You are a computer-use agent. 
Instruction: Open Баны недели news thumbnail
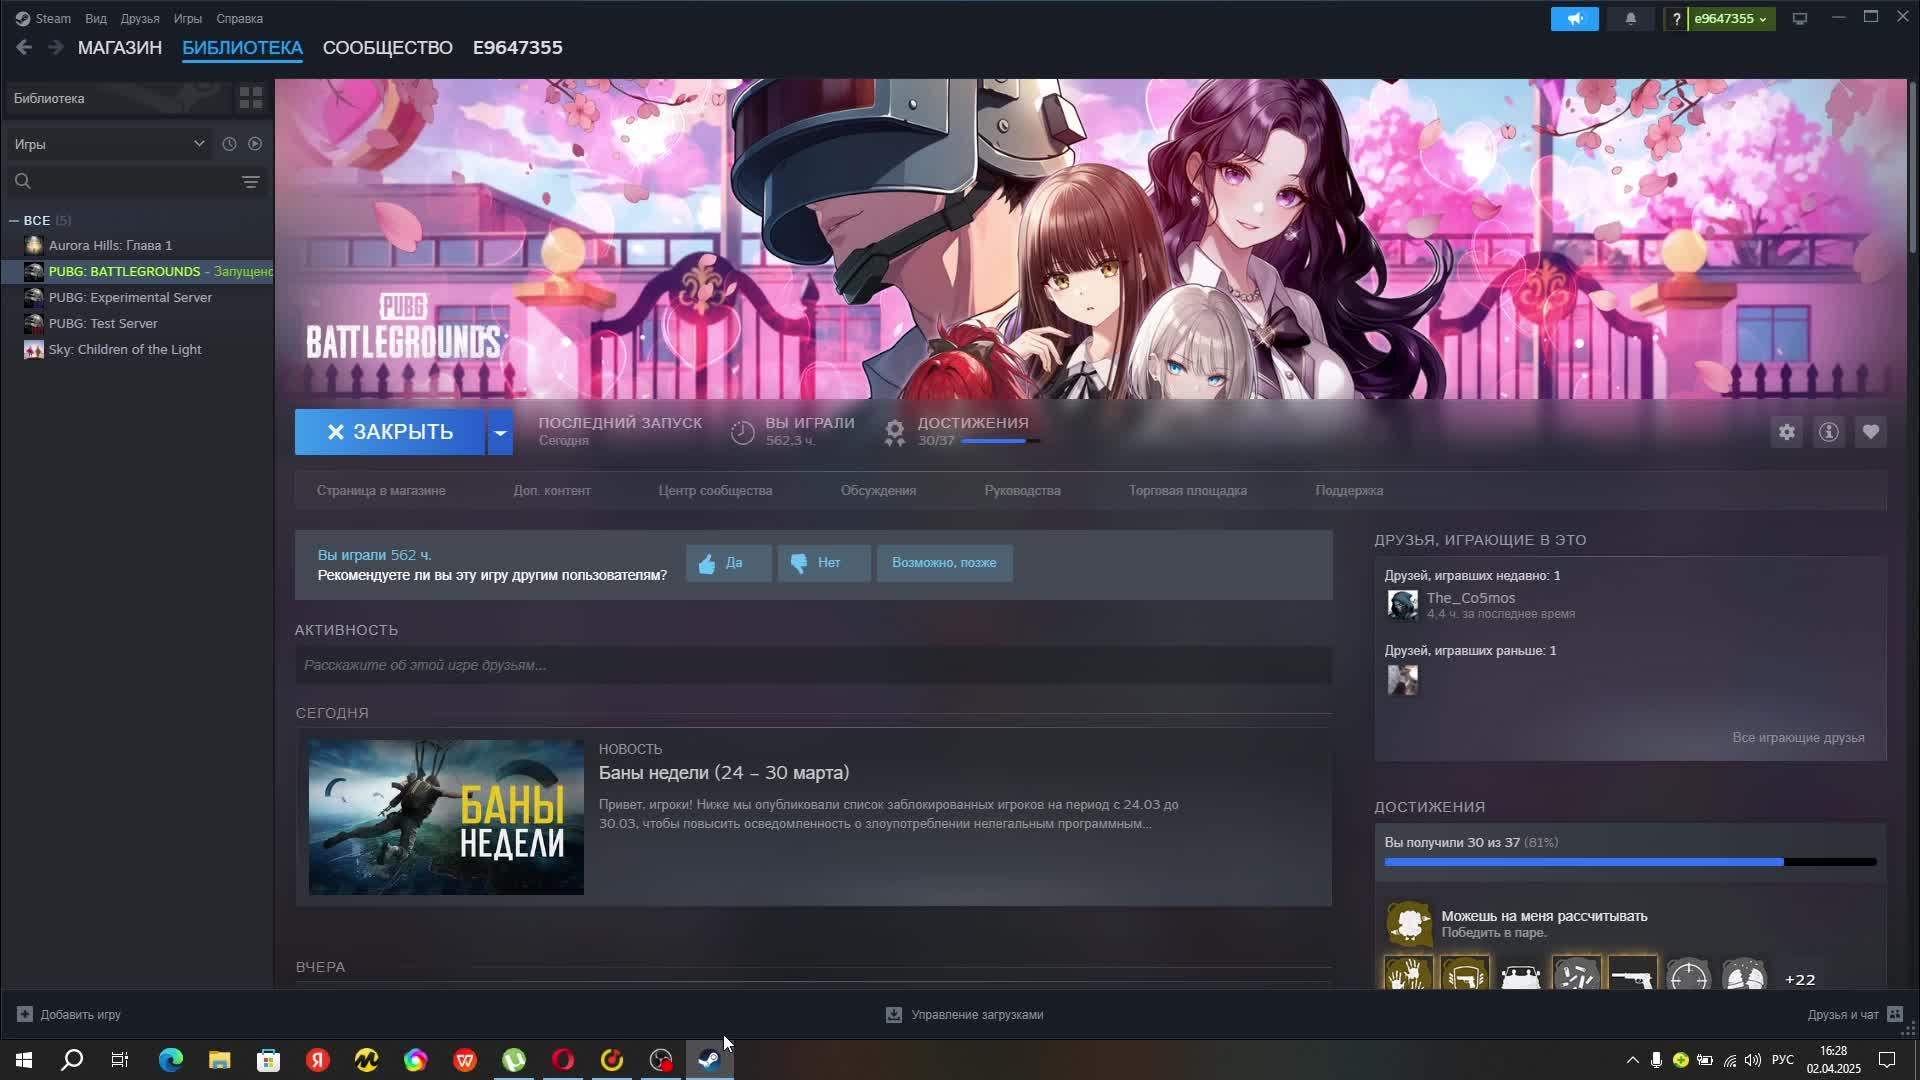tap(446, 817)
